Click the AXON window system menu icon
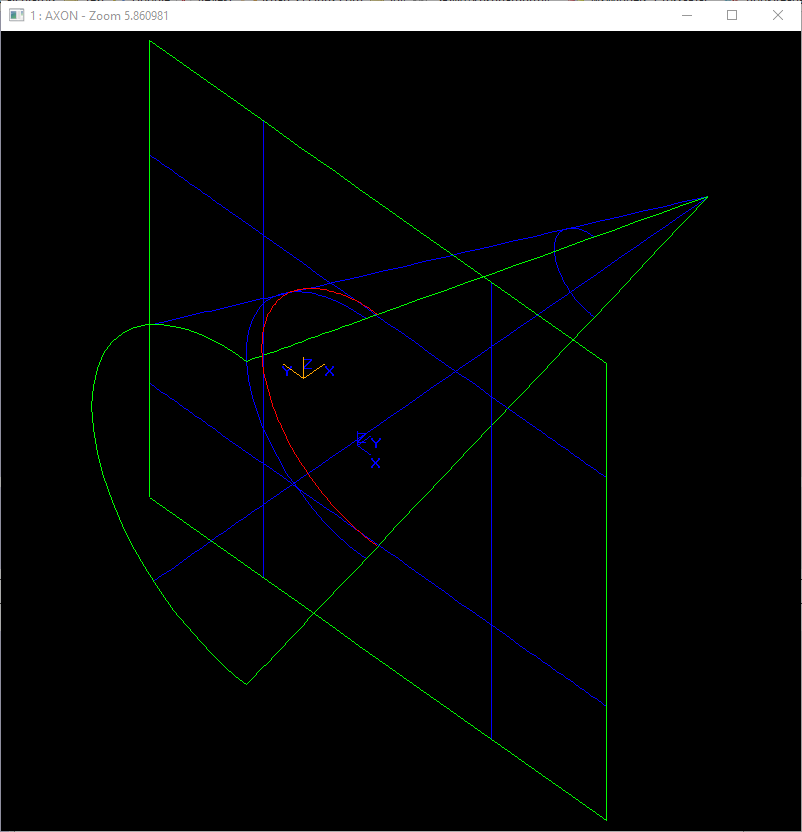Screen dimensions: 802x832 click(x=16, y=16)
